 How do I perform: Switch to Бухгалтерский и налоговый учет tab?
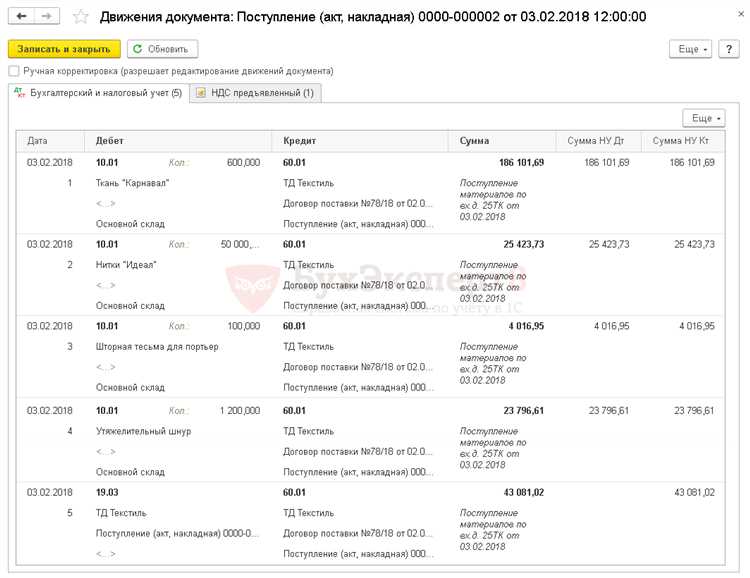99,93
